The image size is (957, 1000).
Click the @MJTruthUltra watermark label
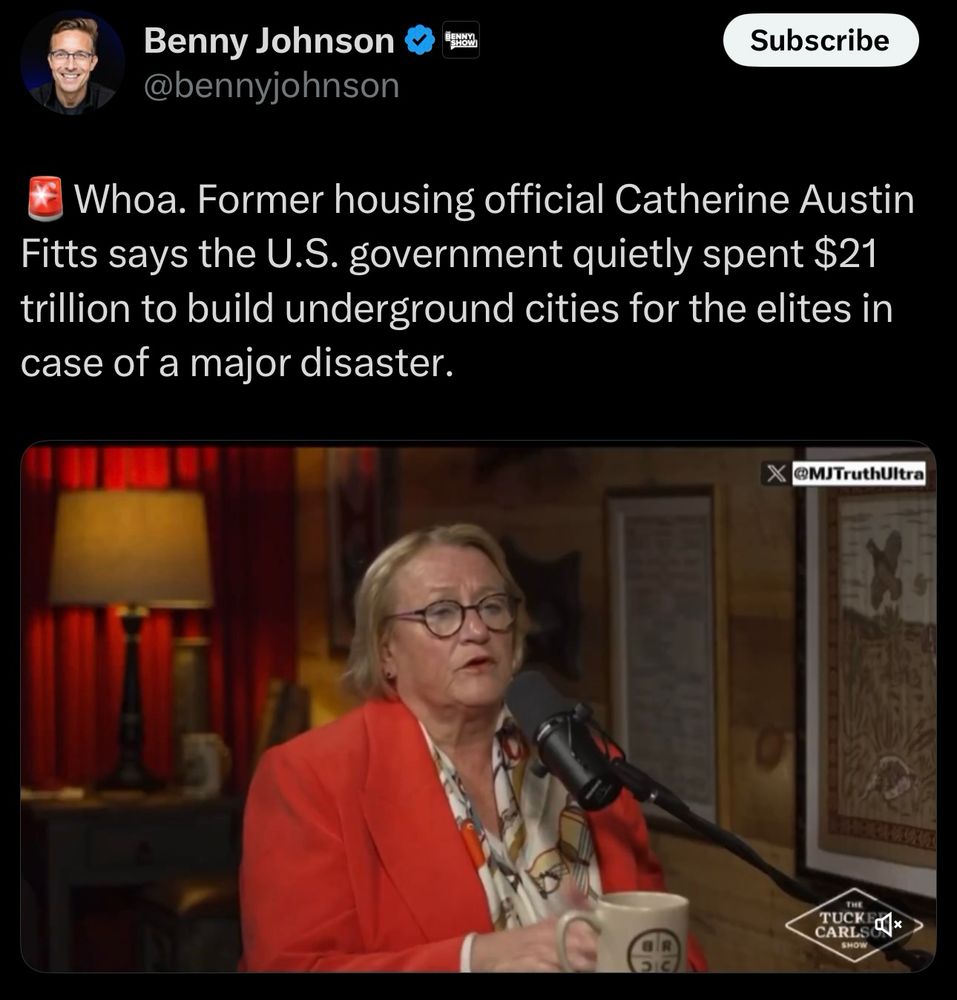point(858,474)
